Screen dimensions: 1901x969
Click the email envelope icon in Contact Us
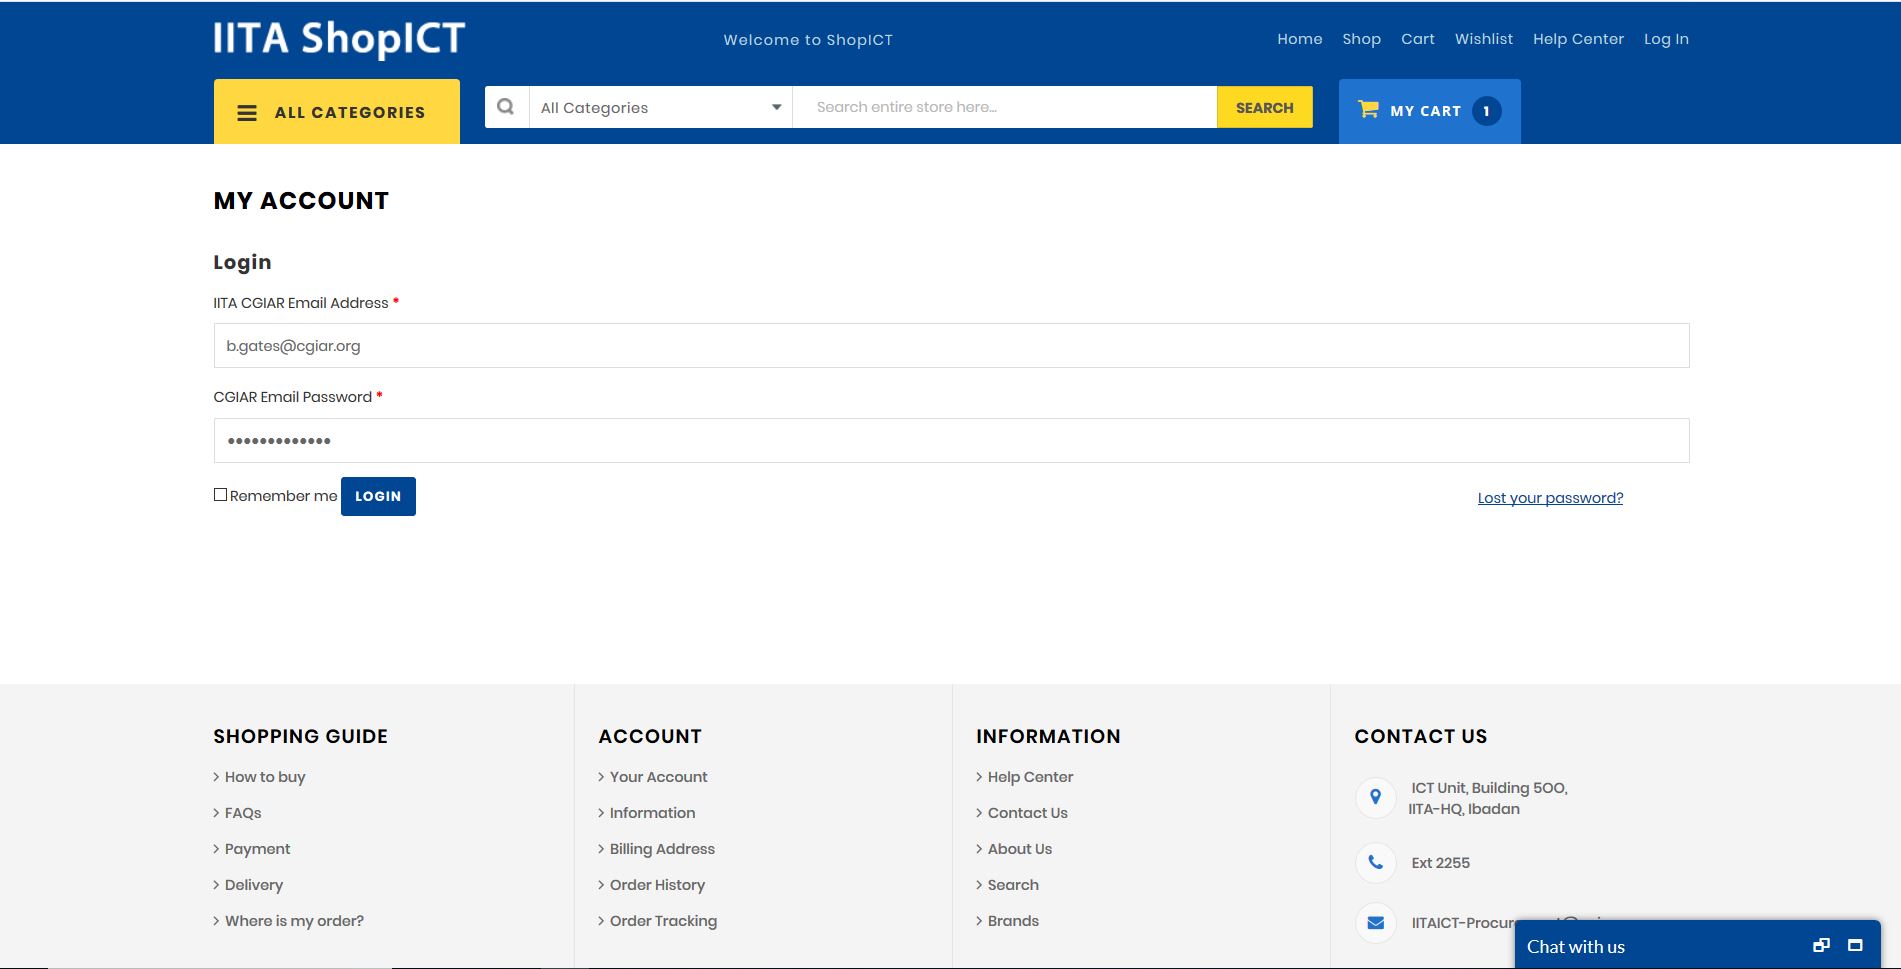pyautogui.click(x=1375, y=922)
